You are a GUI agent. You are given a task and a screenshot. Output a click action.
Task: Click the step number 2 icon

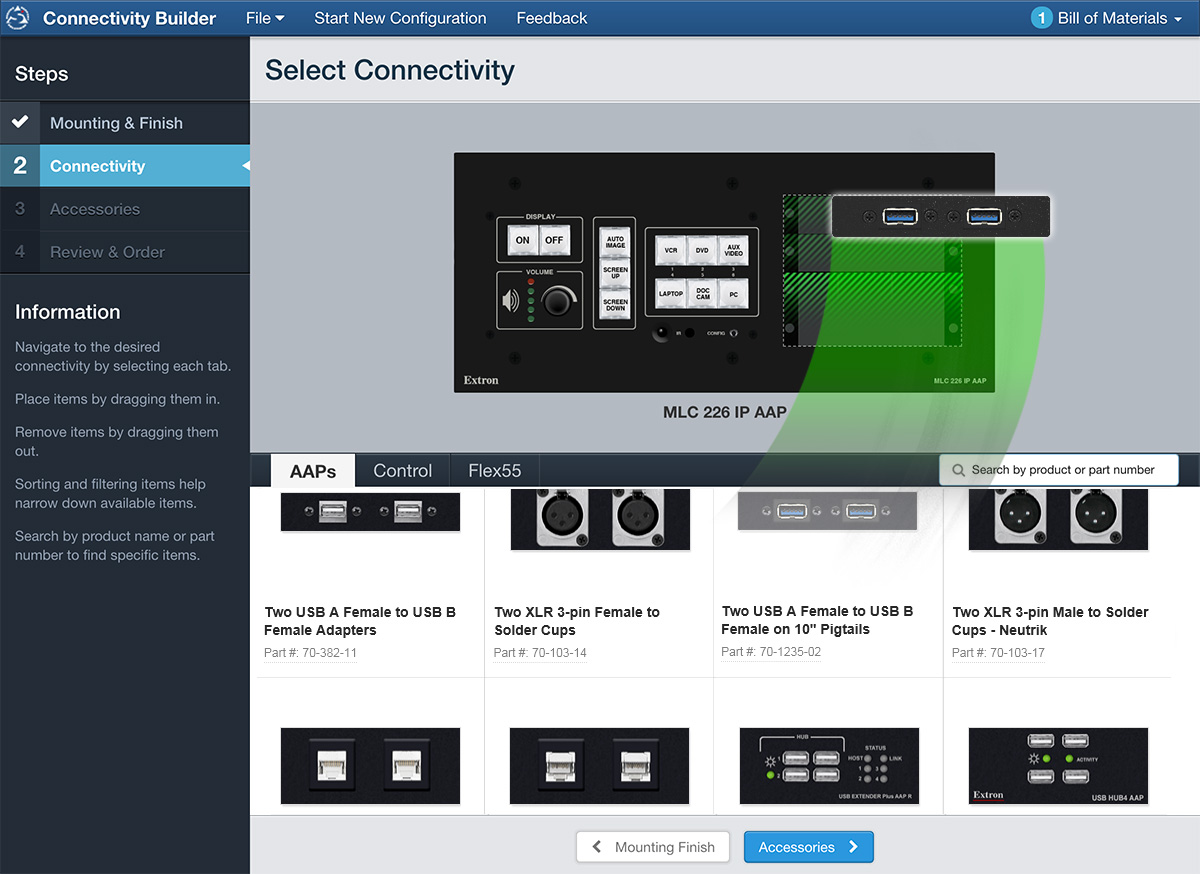[20, 166]
